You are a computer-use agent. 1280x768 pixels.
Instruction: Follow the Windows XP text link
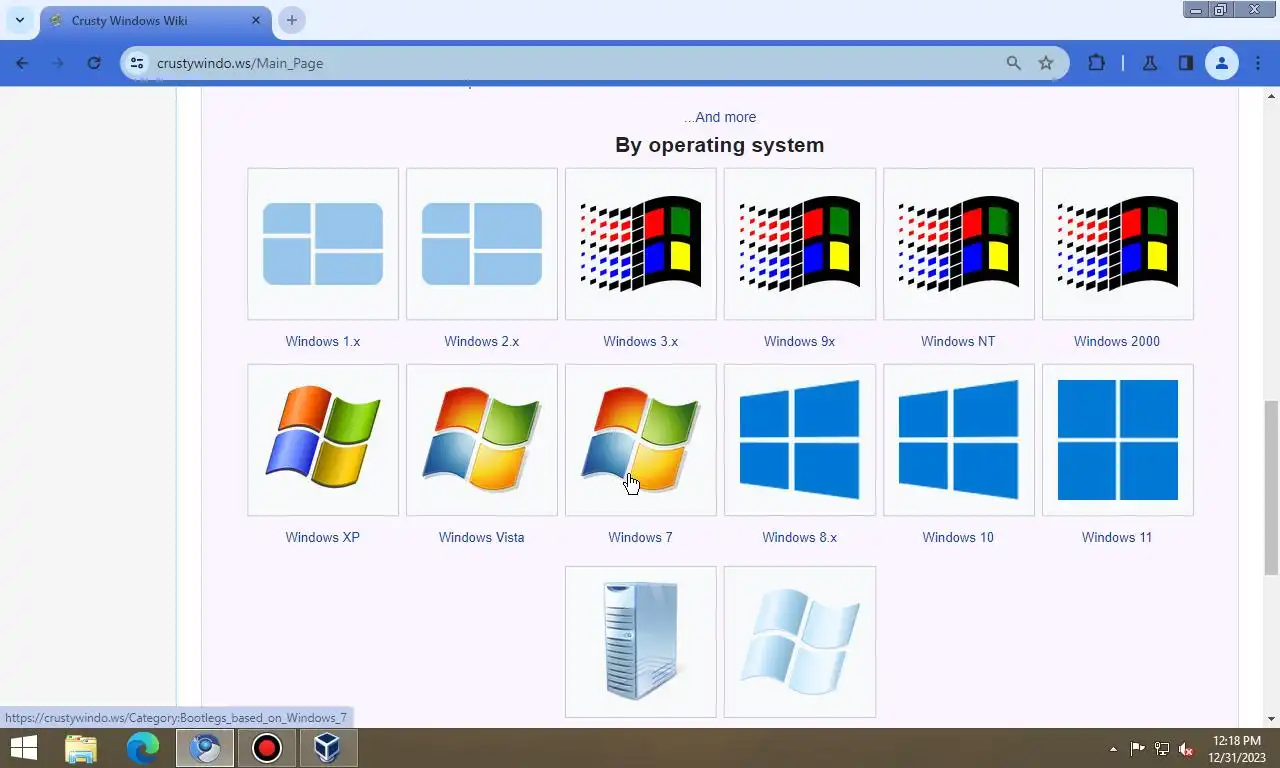click(322, 537)
